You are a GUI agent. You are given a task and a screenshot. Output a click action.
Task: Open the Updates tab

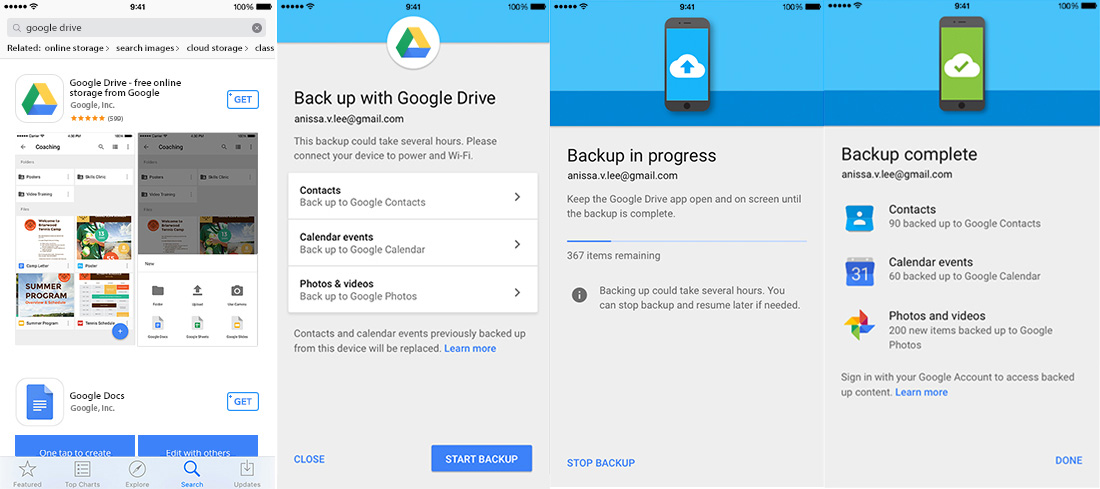click(x=247, y=473)
